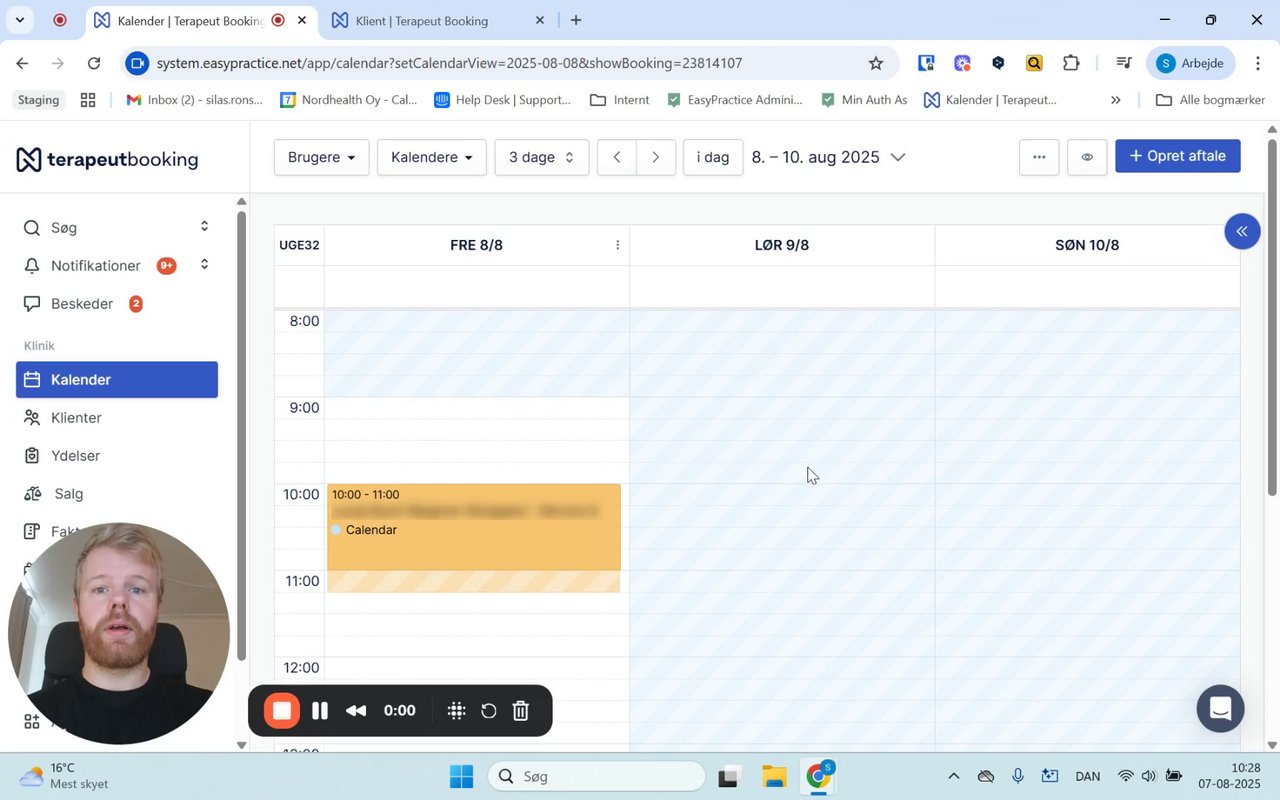1280x800 pixels.
Task: Click the address bar URL
Action: coord(449,63)
